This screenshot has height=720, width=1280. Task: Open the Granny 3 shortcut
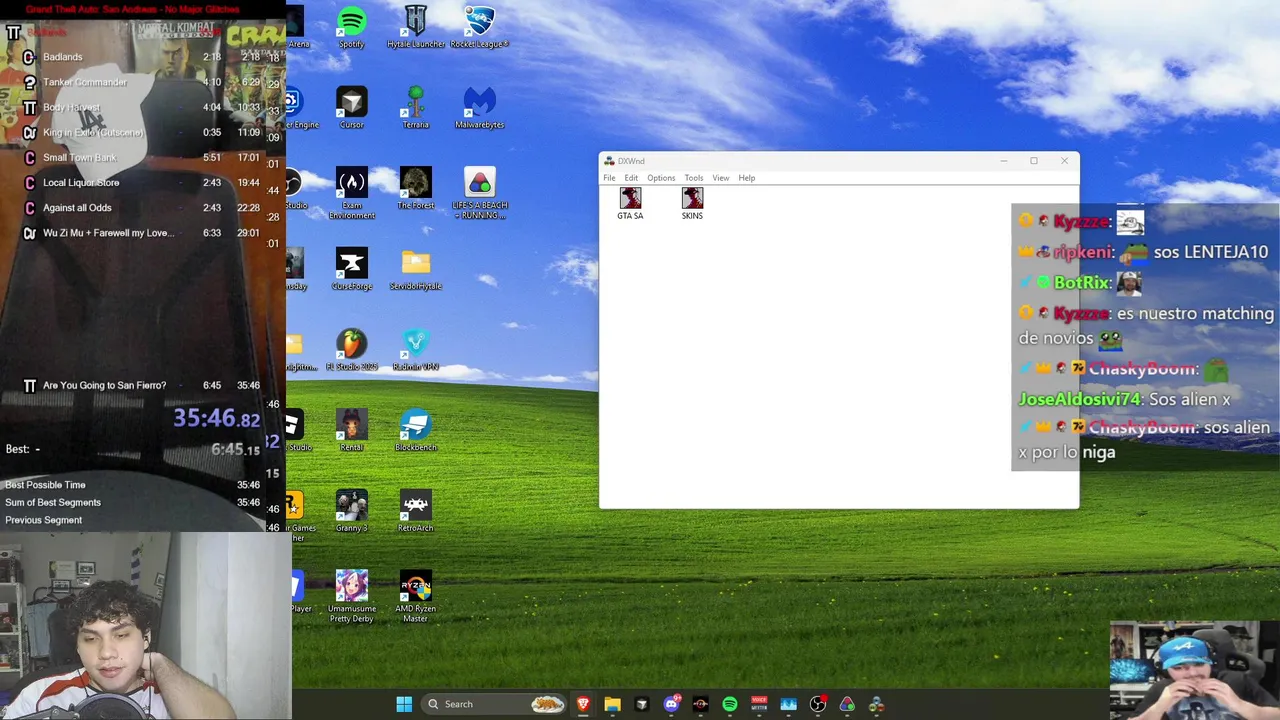click(x=351, y=511)
